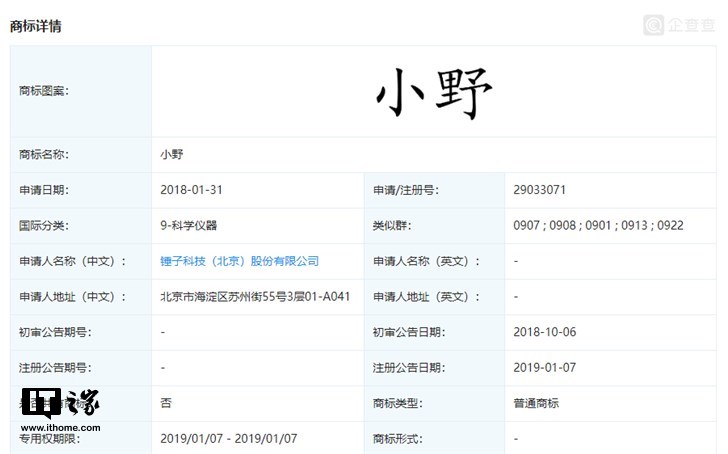Click the 小野 trademark image
The width and height of the screenshot is (728, 454).
click(x=434, y=92)
